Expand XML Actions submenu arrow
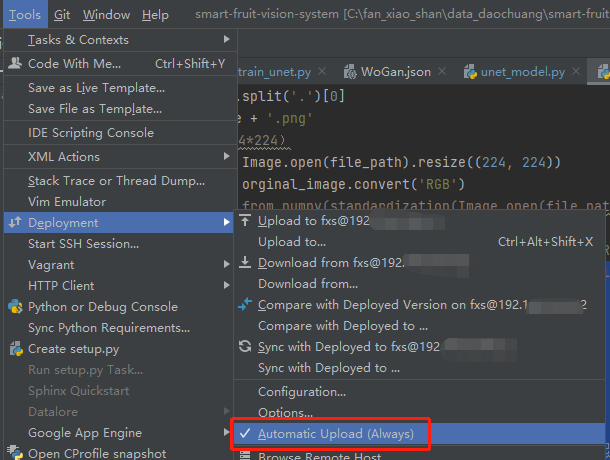The height and width of the screenshot is (460, 610). pos(226,156)
